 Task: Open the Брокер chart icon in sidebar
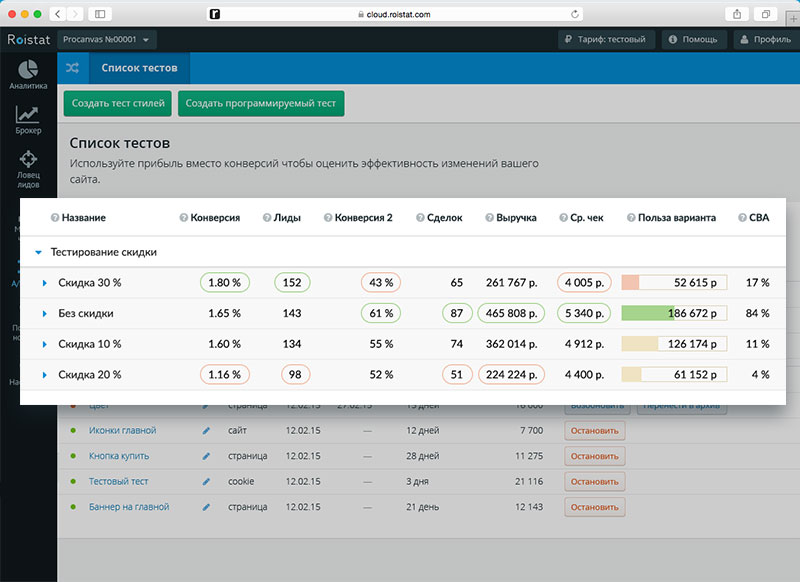coord(28,116)
